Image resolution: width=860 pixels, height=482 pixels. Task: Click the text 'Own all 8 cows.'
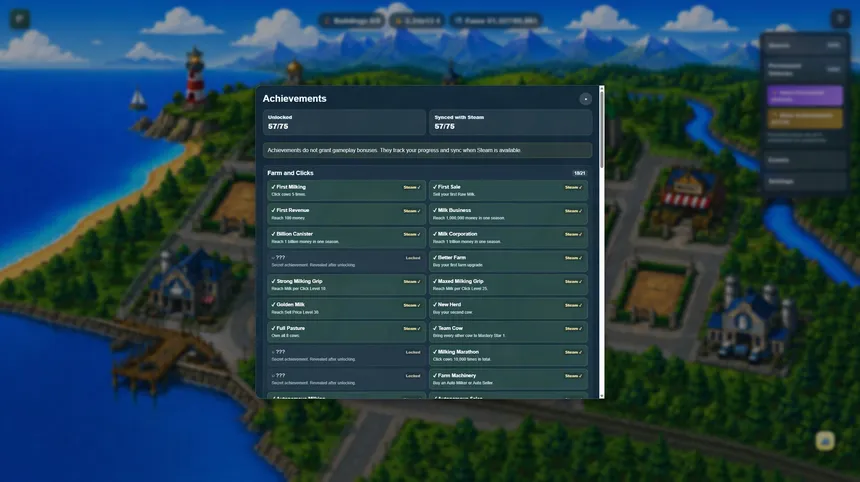coord(286,336)
